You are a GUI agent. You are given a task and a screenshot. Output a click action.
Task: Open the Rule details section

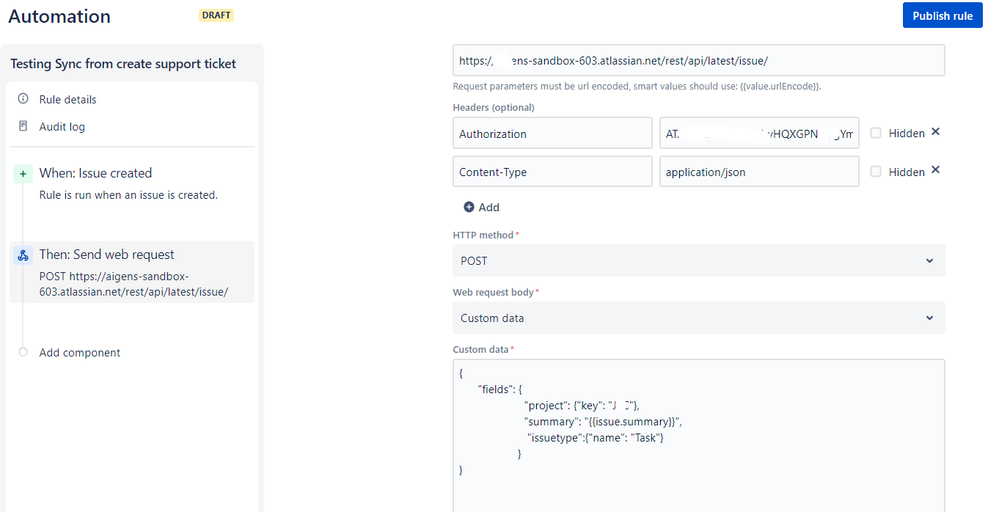68,99
